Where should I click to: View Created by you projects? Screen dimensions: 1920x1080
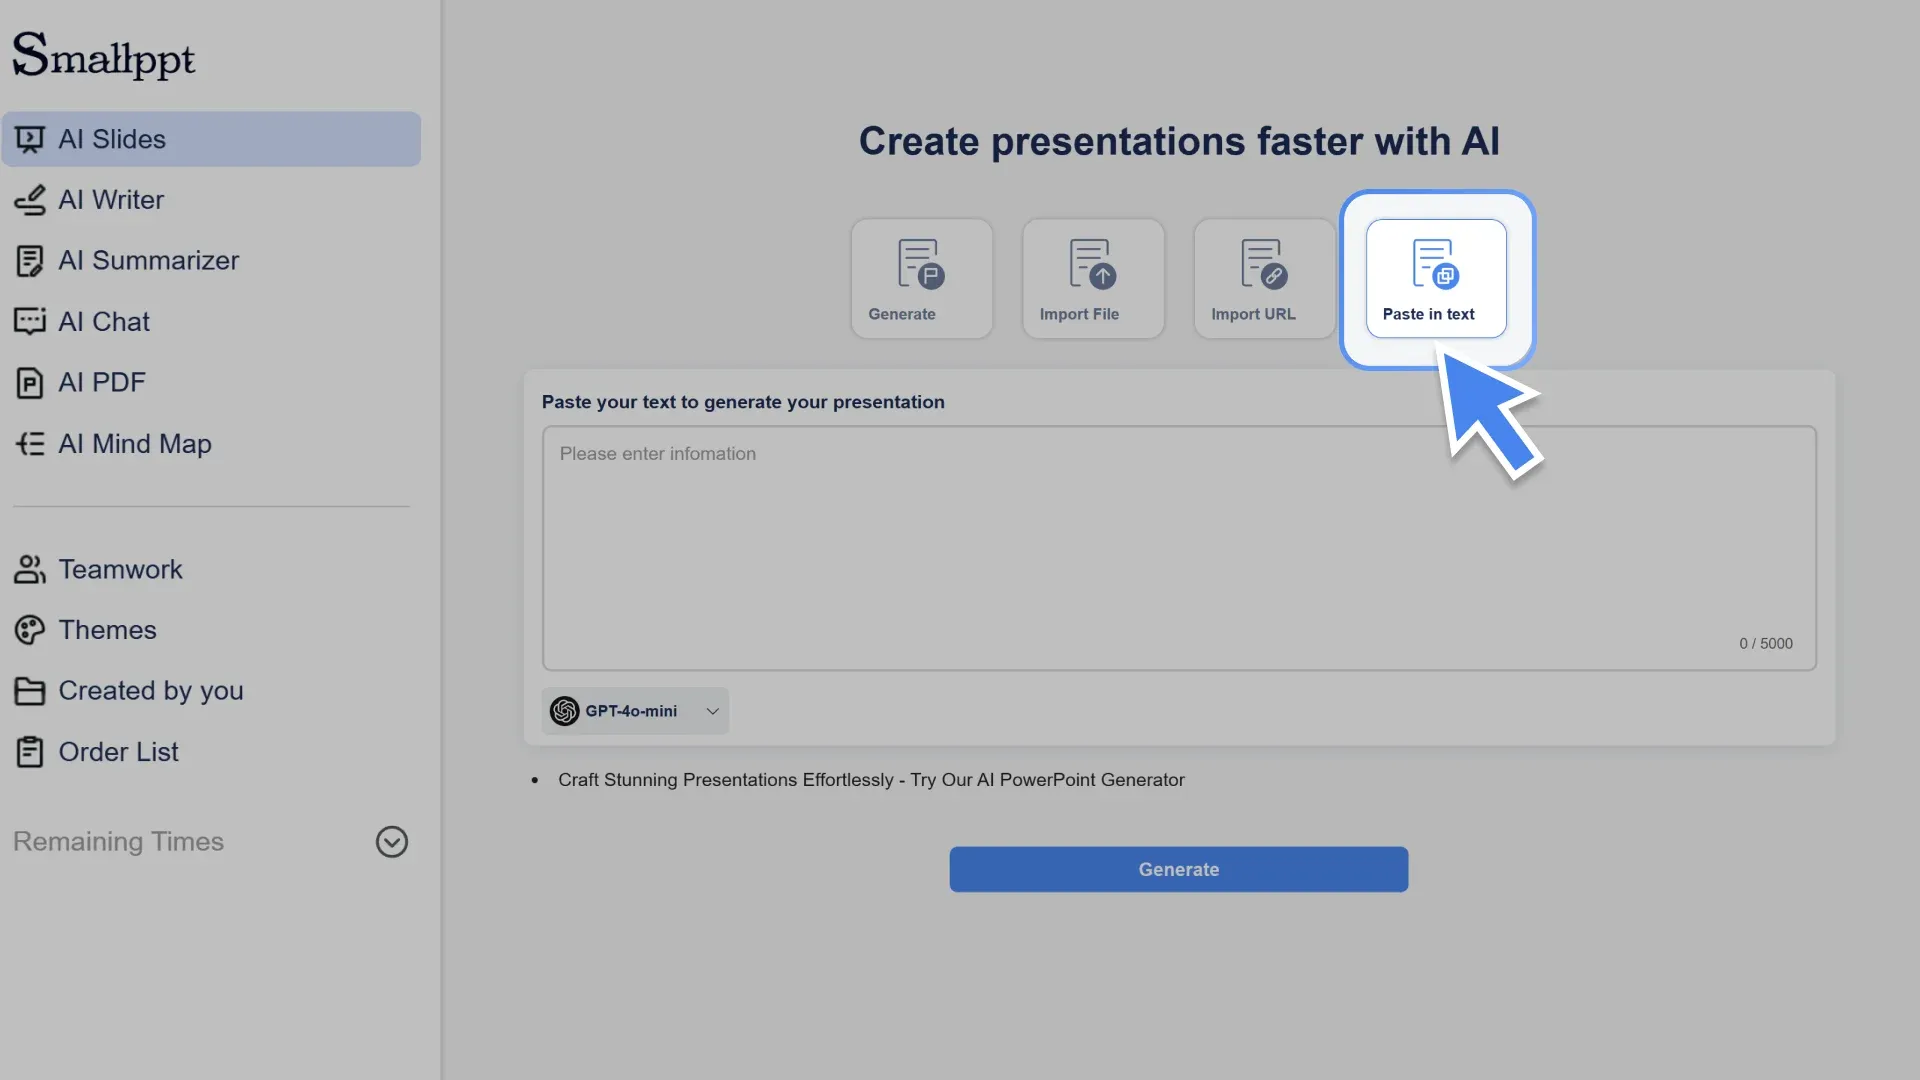(151, 690)
